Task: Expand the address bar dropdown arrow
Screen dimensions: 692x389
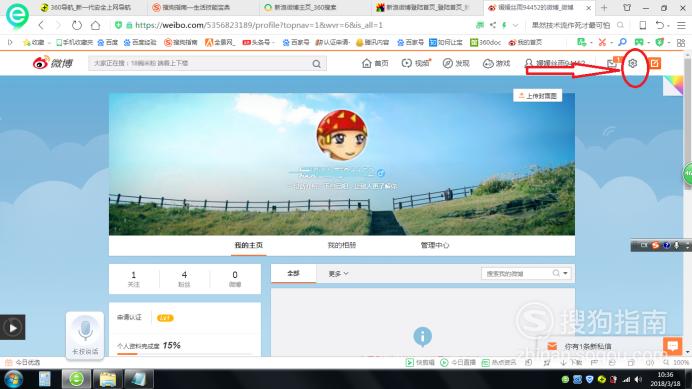Action: point(515,25)
